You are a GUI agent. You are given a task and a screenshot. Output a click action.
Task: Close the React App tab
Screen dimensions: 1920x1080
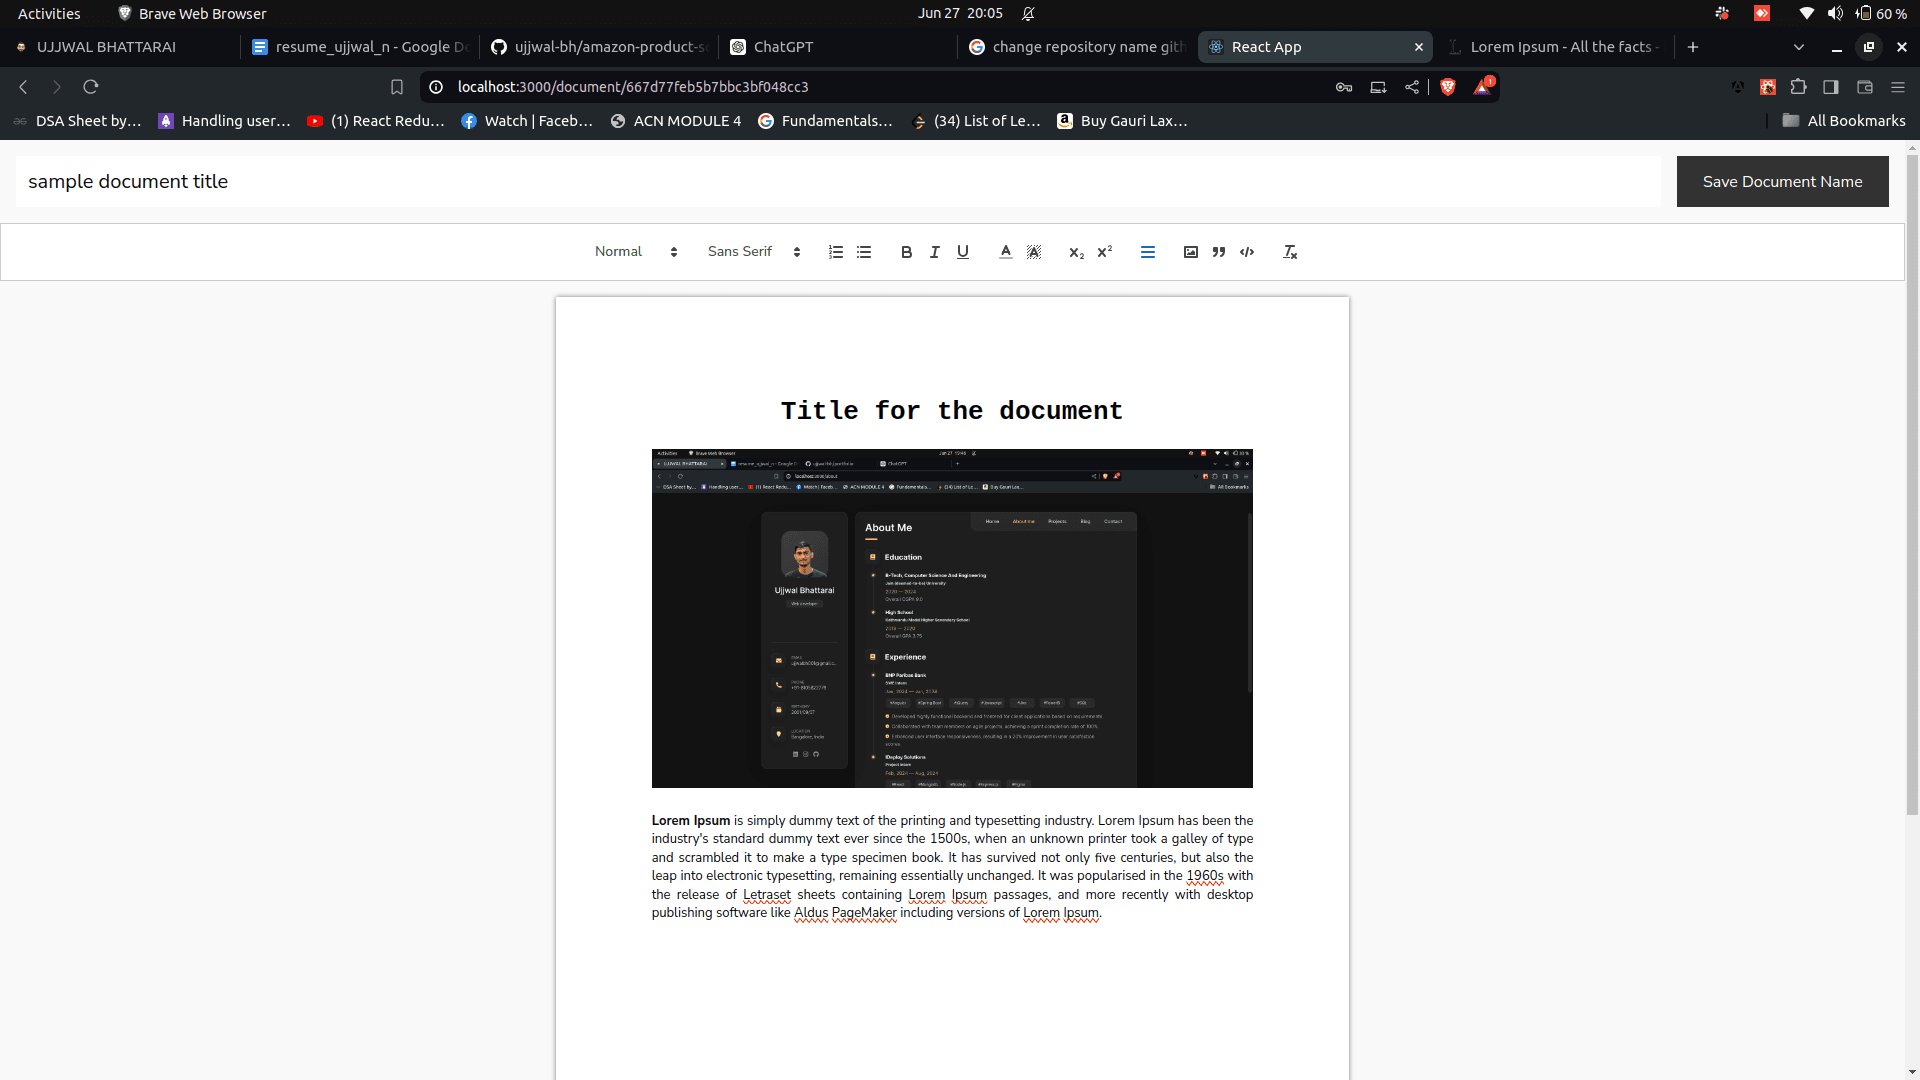pyautogui.click(x=1418, y=47)
